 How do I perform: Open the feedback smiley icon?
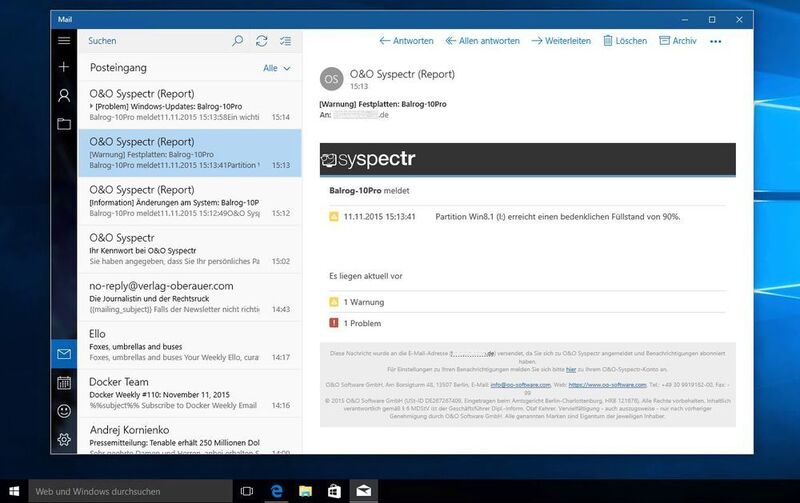click(x=64, y=411)
